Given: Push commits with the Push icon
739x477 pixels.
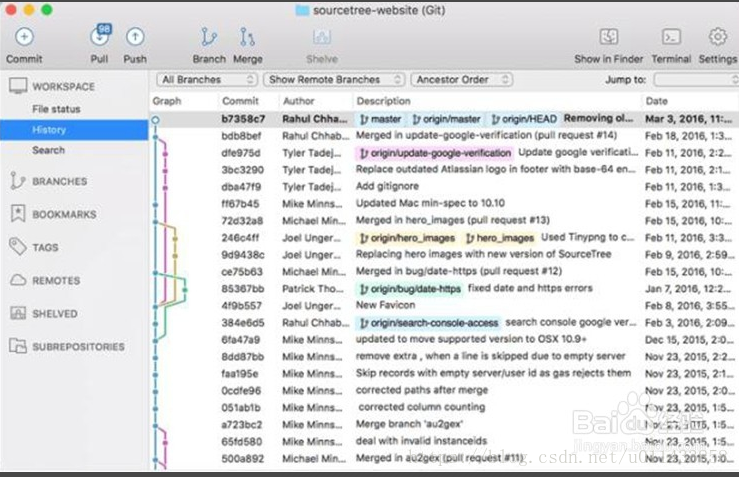Looking at the screenshot, I should click(135, 37).
